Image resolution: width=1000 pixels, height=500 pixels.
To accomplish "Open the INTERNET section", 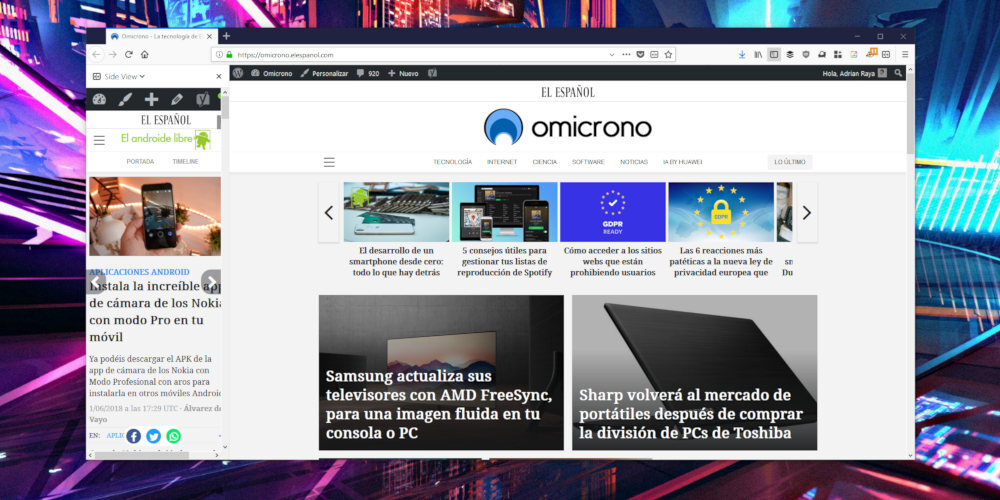I will click(502, 162).
